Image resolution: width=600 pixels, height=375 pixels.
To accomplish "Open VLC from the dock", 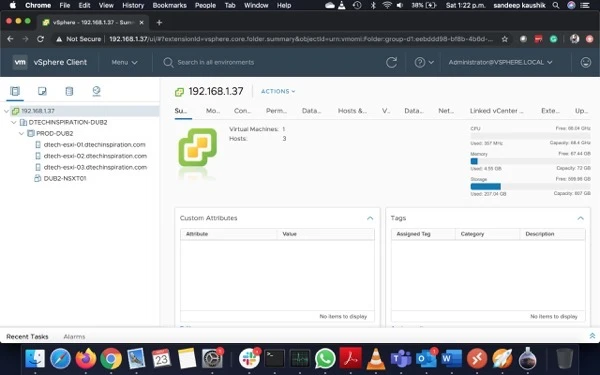I will (x=375, y=359).
